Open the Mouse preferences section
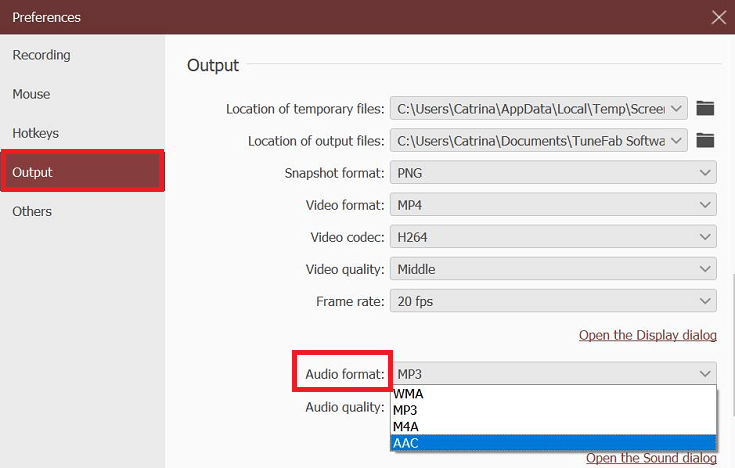The width and height of the screenshot is (735, 468). pos(31,94)
